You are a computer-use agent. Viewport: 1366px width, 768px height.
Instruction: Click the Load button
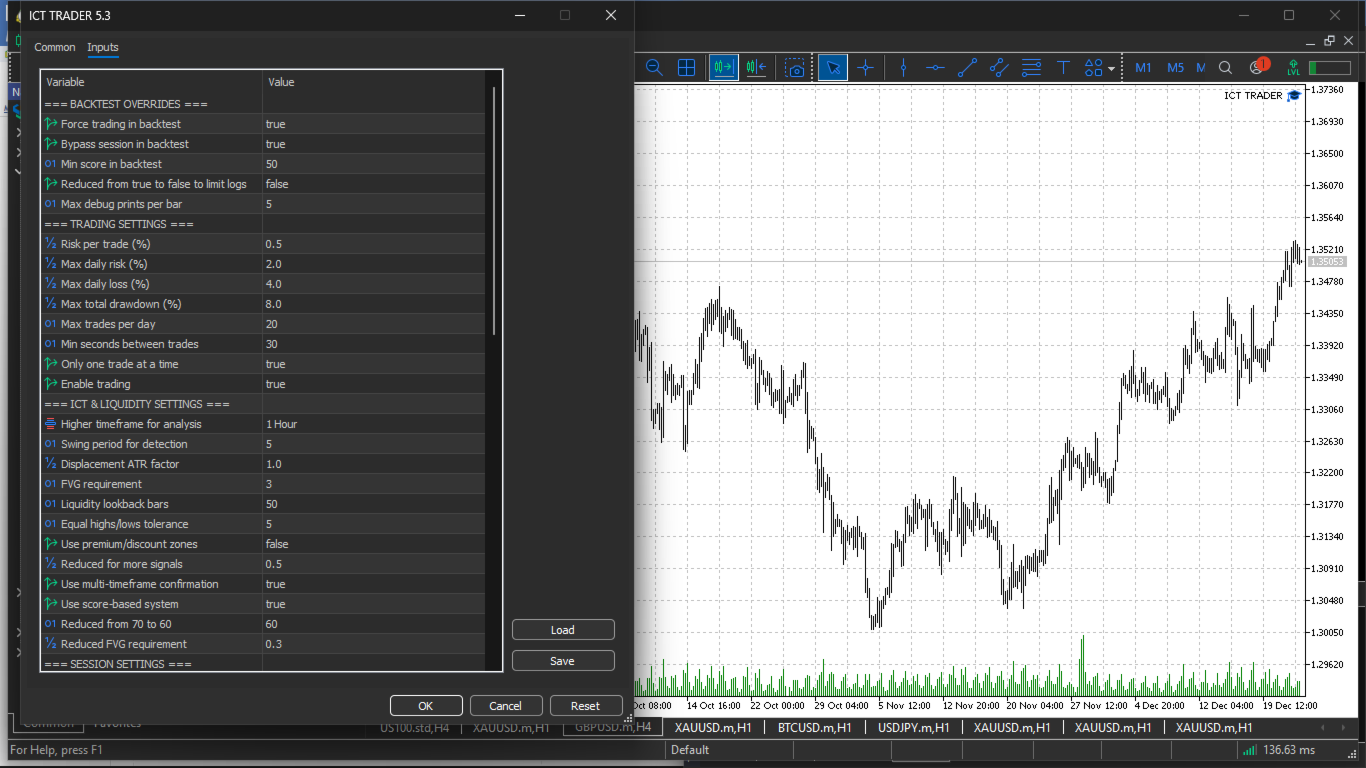(563, 630)
